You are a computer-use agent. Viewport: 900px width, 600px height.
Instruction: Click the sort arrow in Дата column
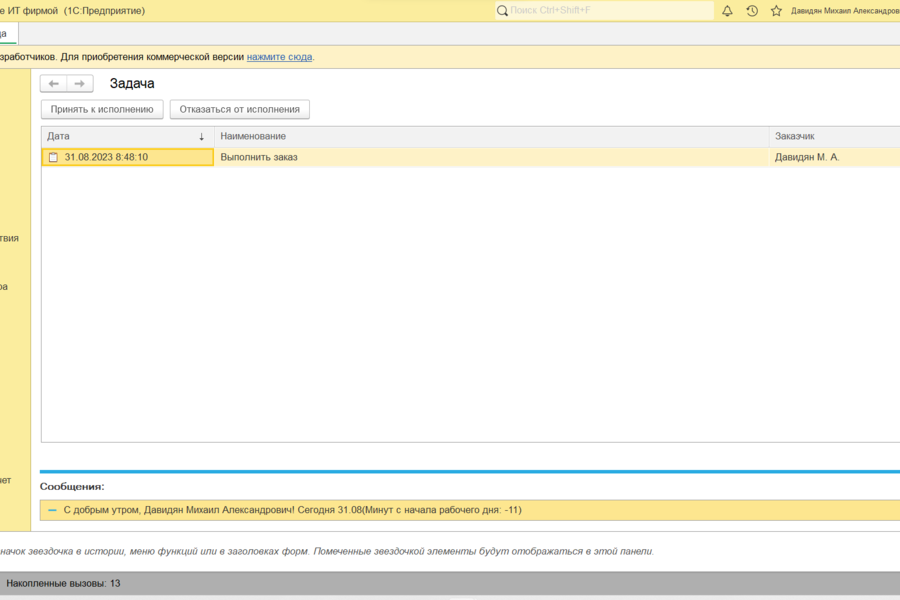pyautogui.click(x=201, y=136)
